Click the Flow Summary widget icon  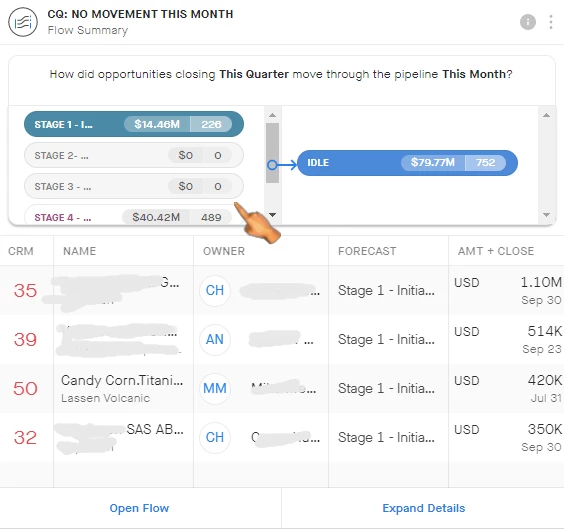[23, 22]
